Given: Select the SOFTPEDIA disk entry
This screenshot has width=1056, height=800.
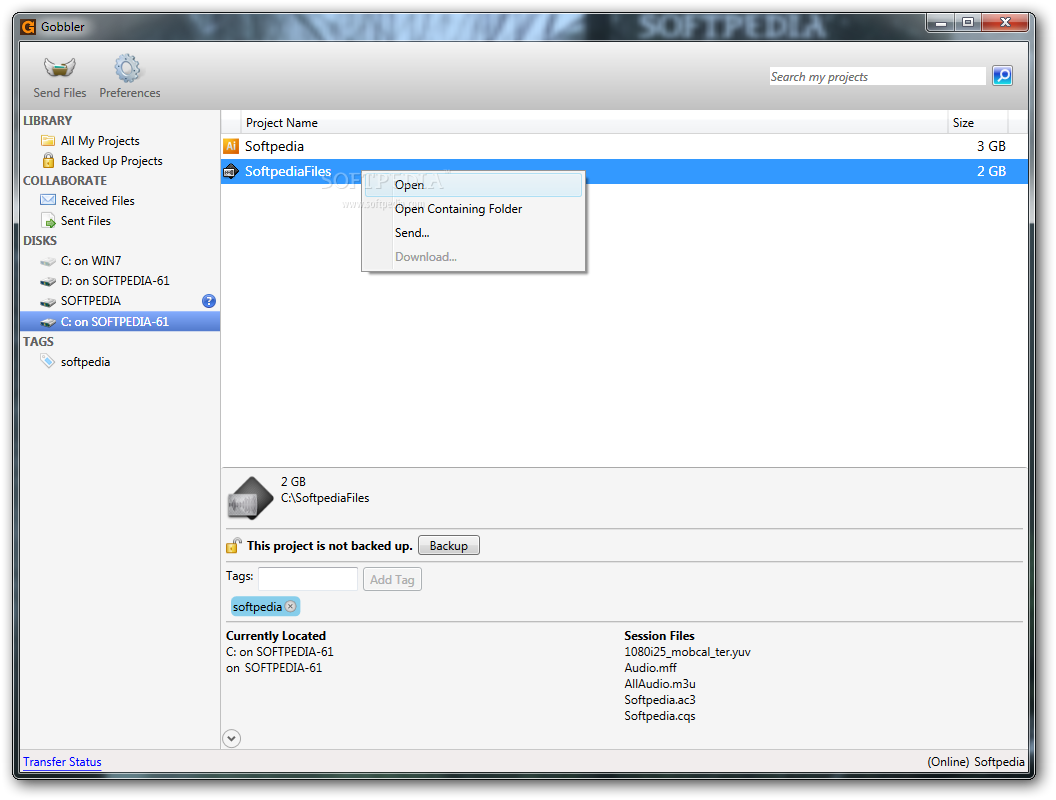Looking at the screenshot, I should pos(91,301).
